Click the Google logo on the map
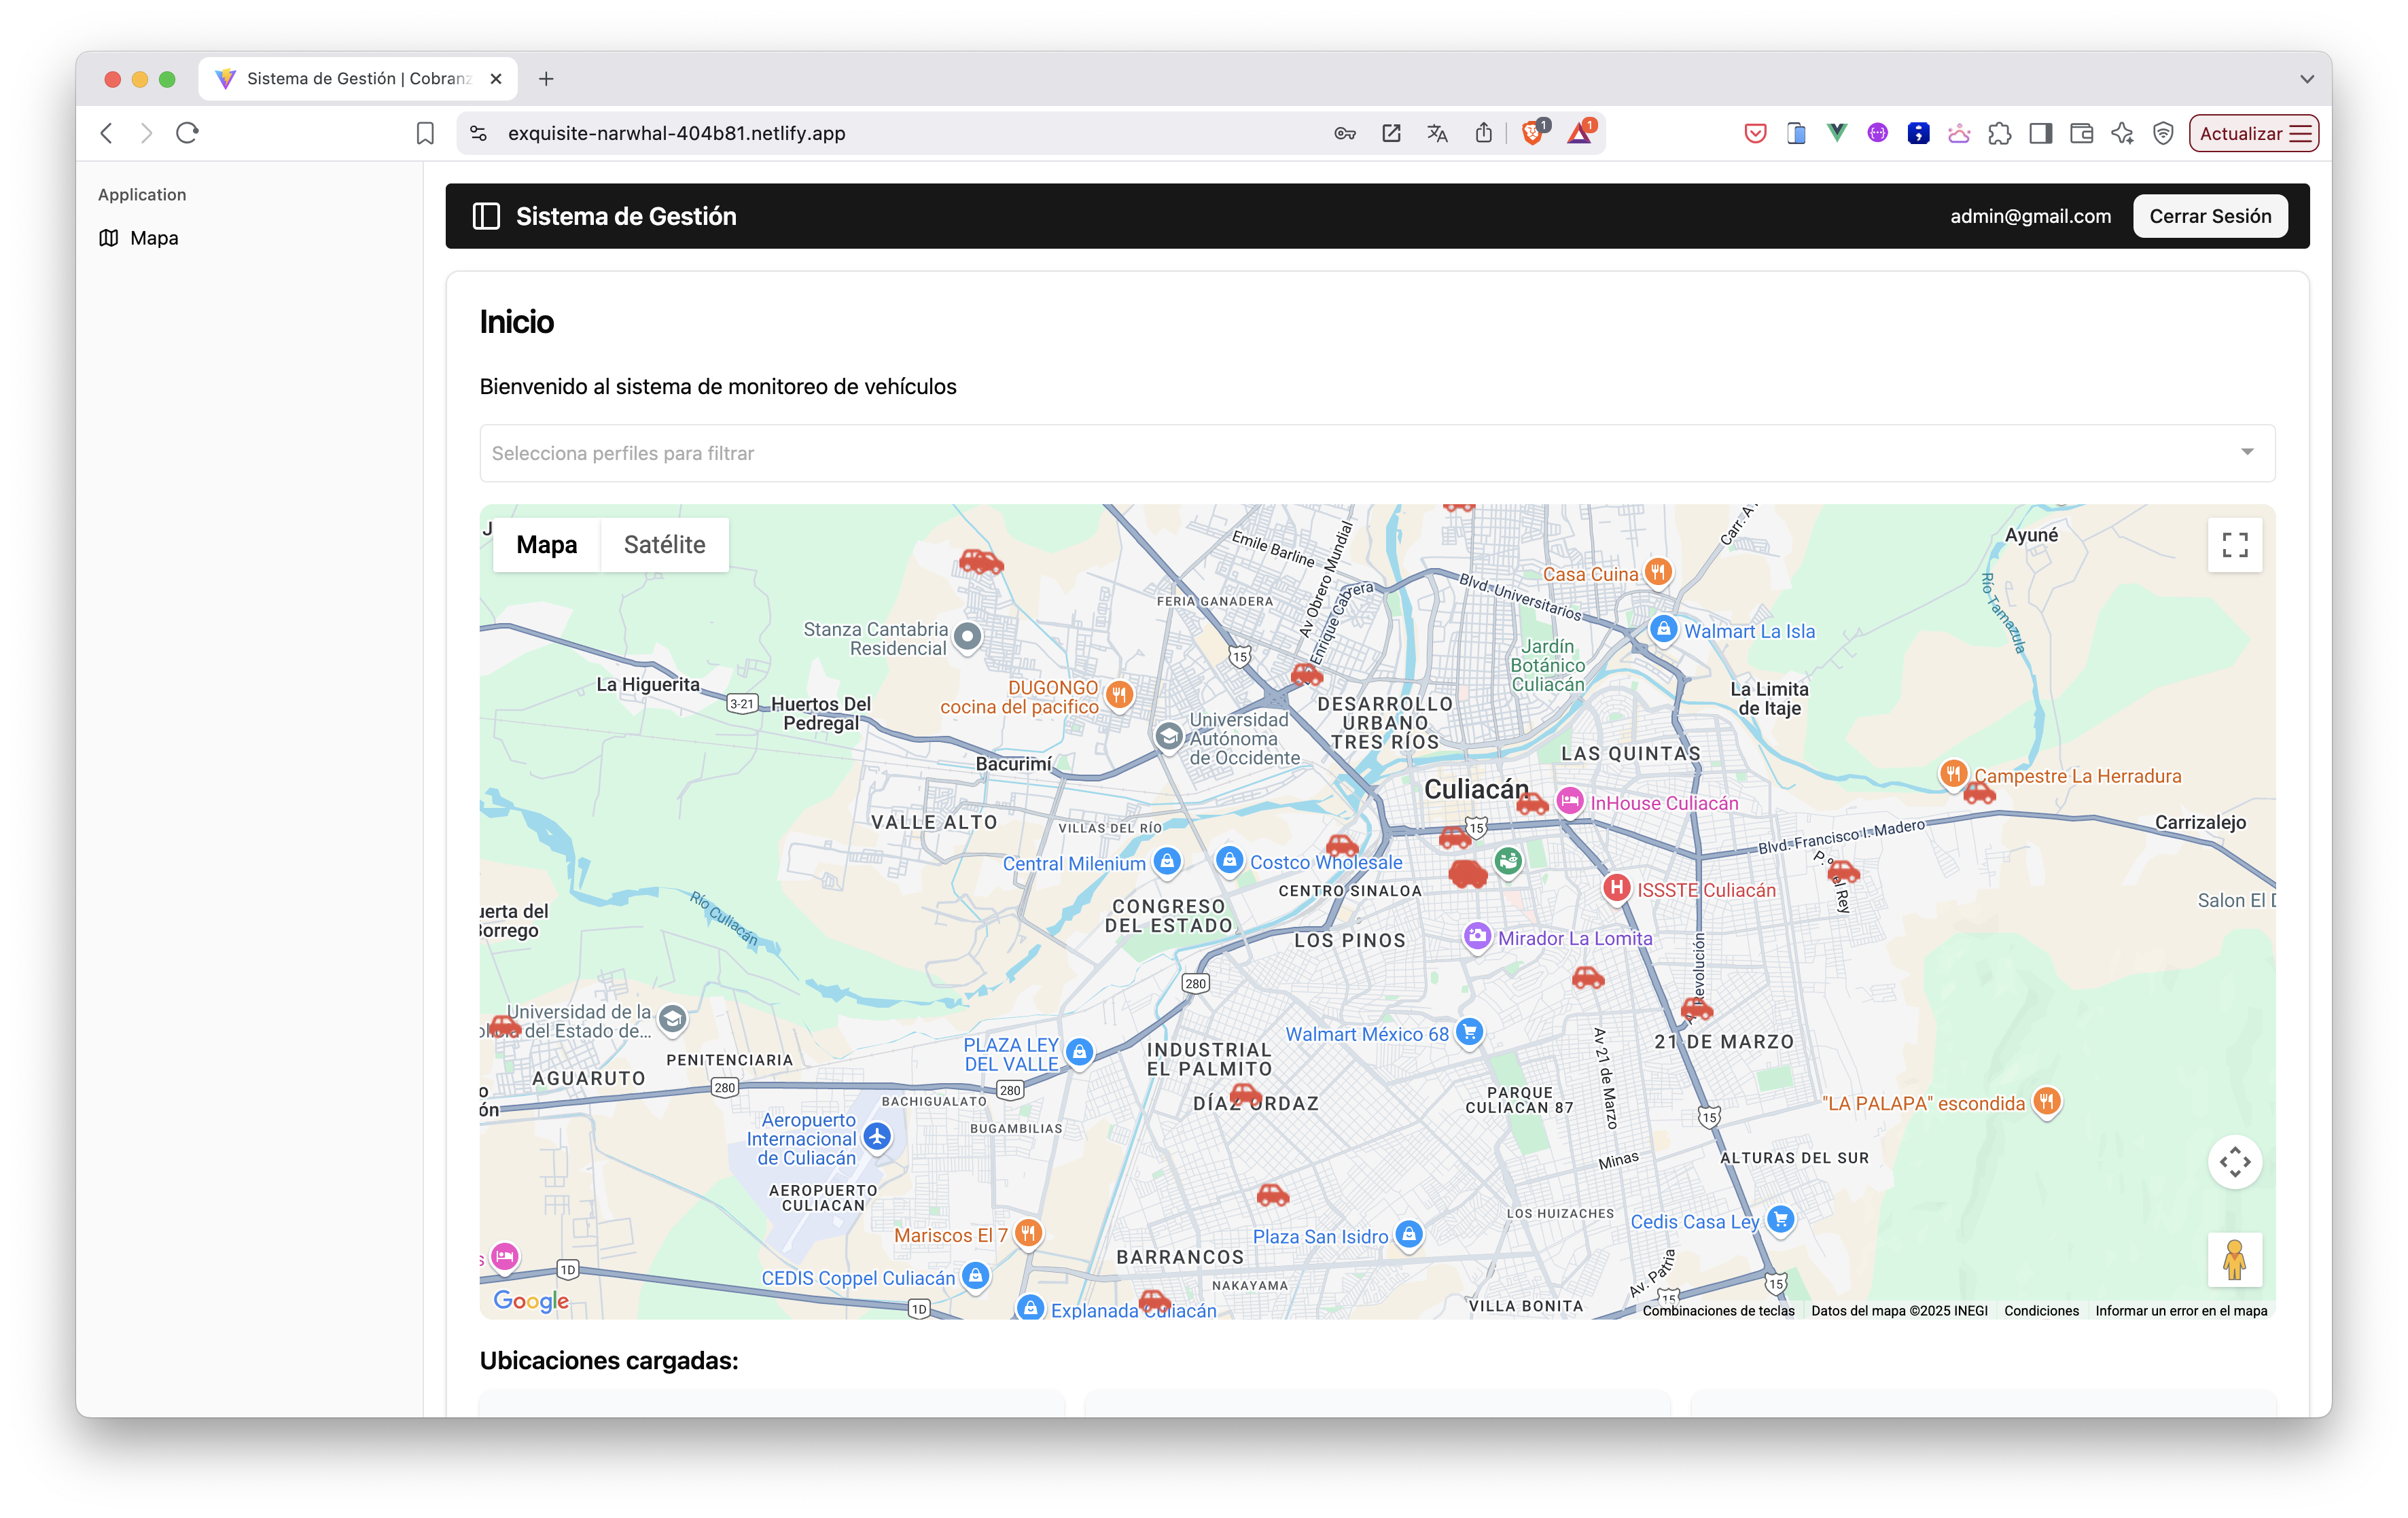2408x1518 pixels. [x=531, y=1300]
